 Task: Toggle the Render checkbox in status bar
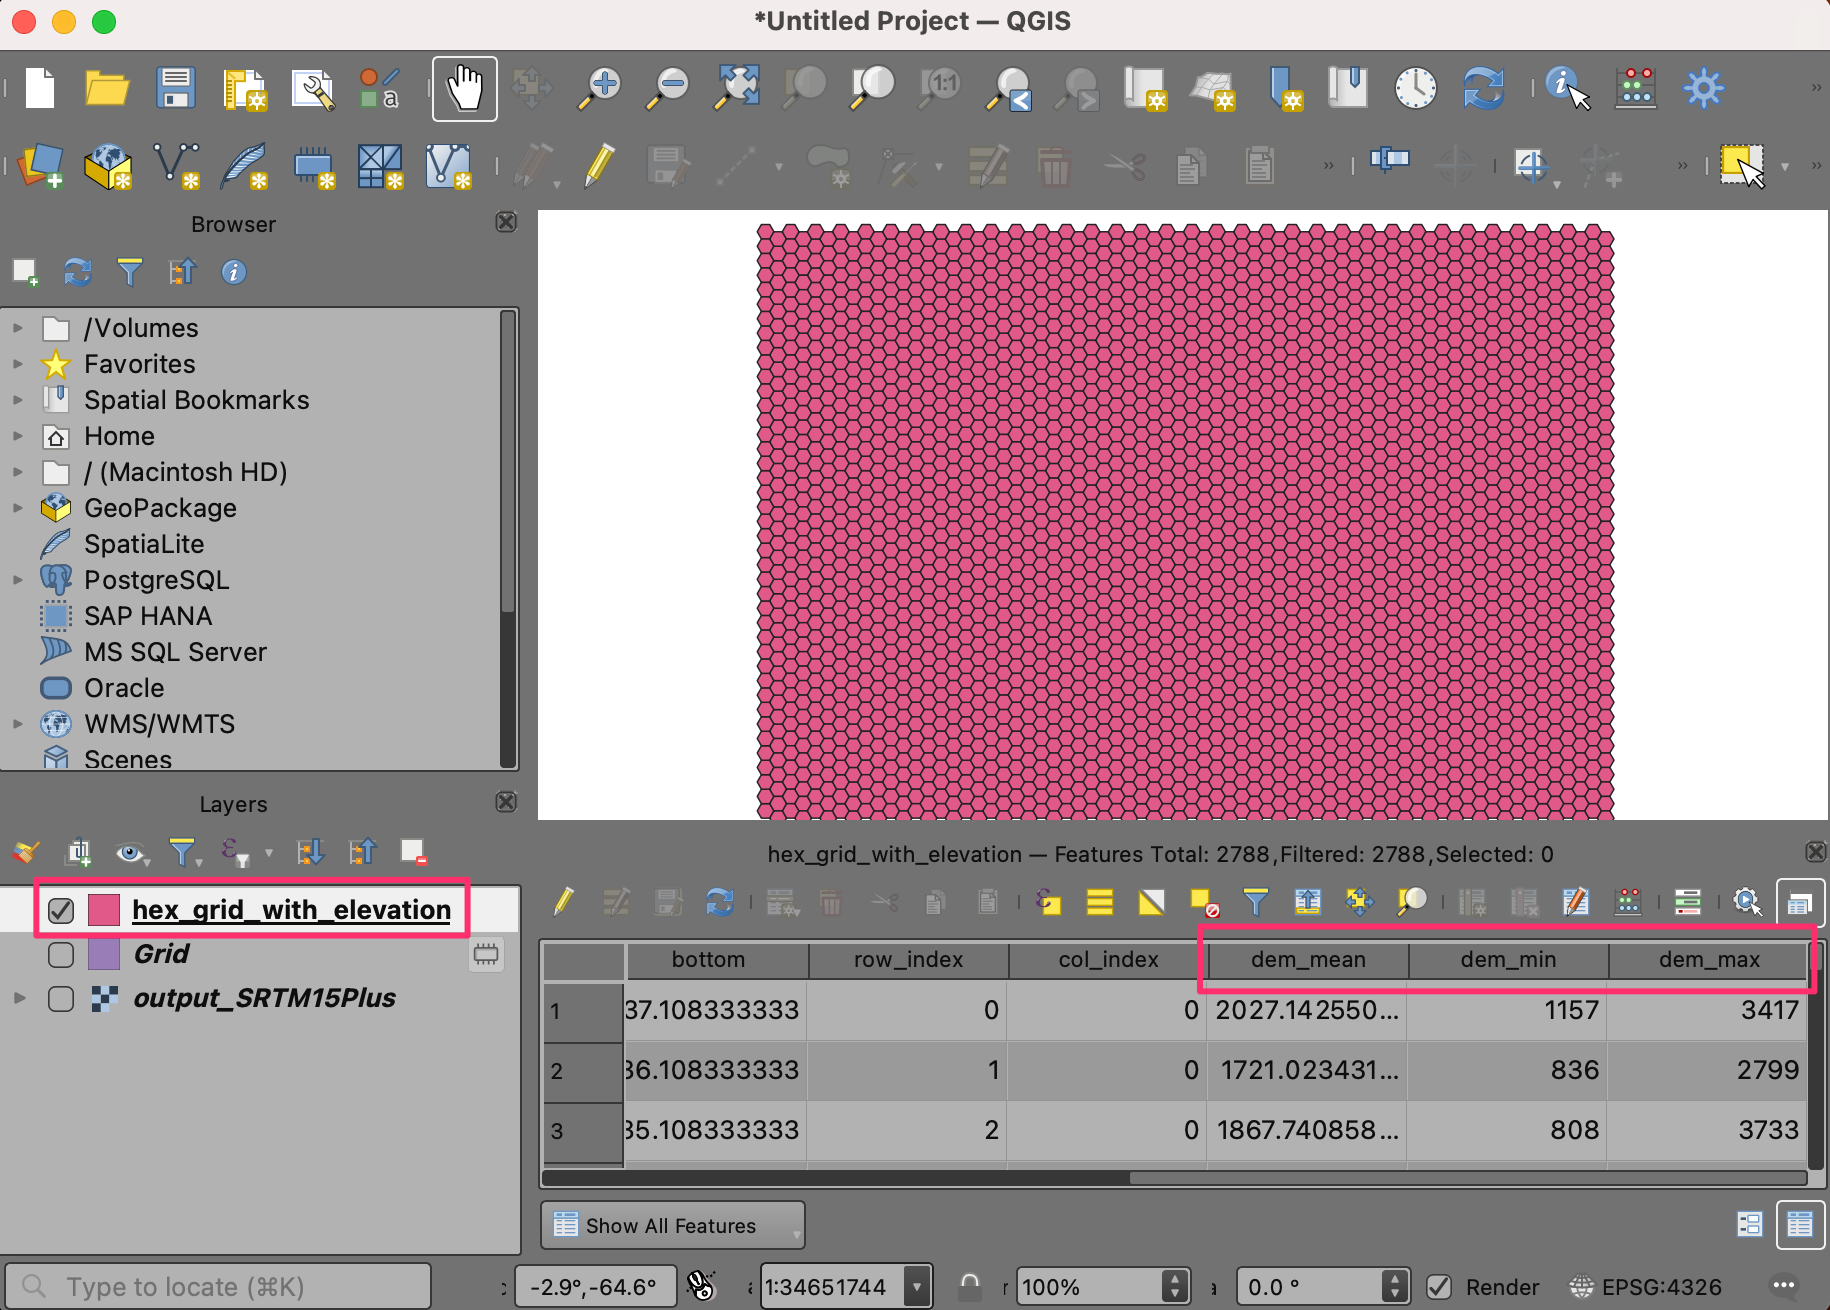(1439, 1287)
